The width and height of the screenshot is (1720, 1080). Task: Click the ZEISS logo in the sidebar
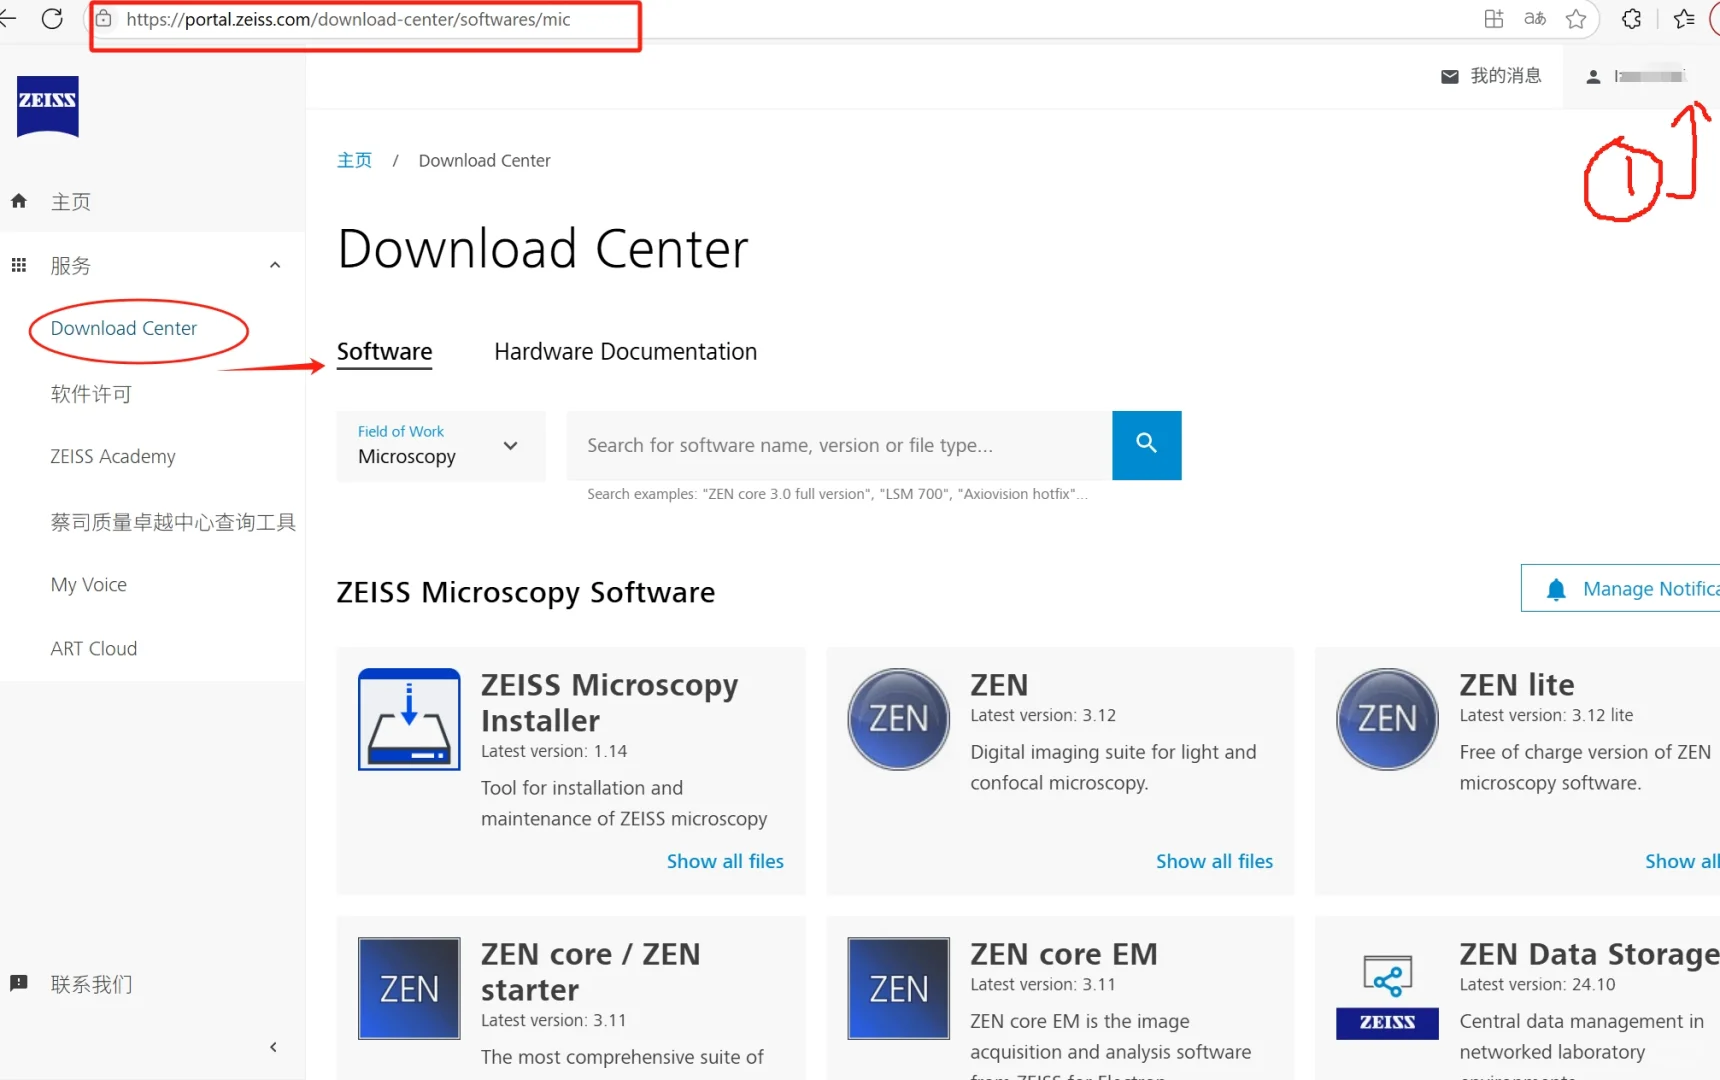pos(48,106)
